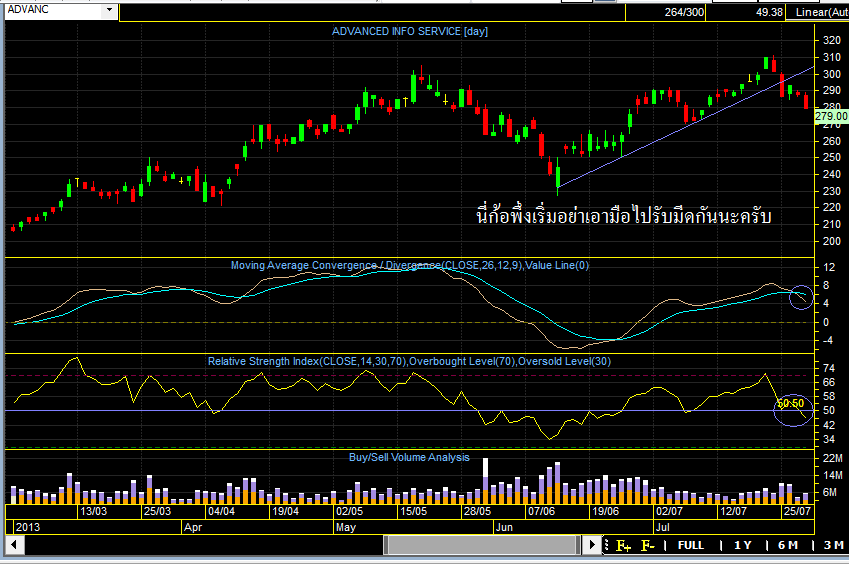This screenshot has height=564, width=849.
Task: Set chart range to 6 M
Action: pos(788,546)
